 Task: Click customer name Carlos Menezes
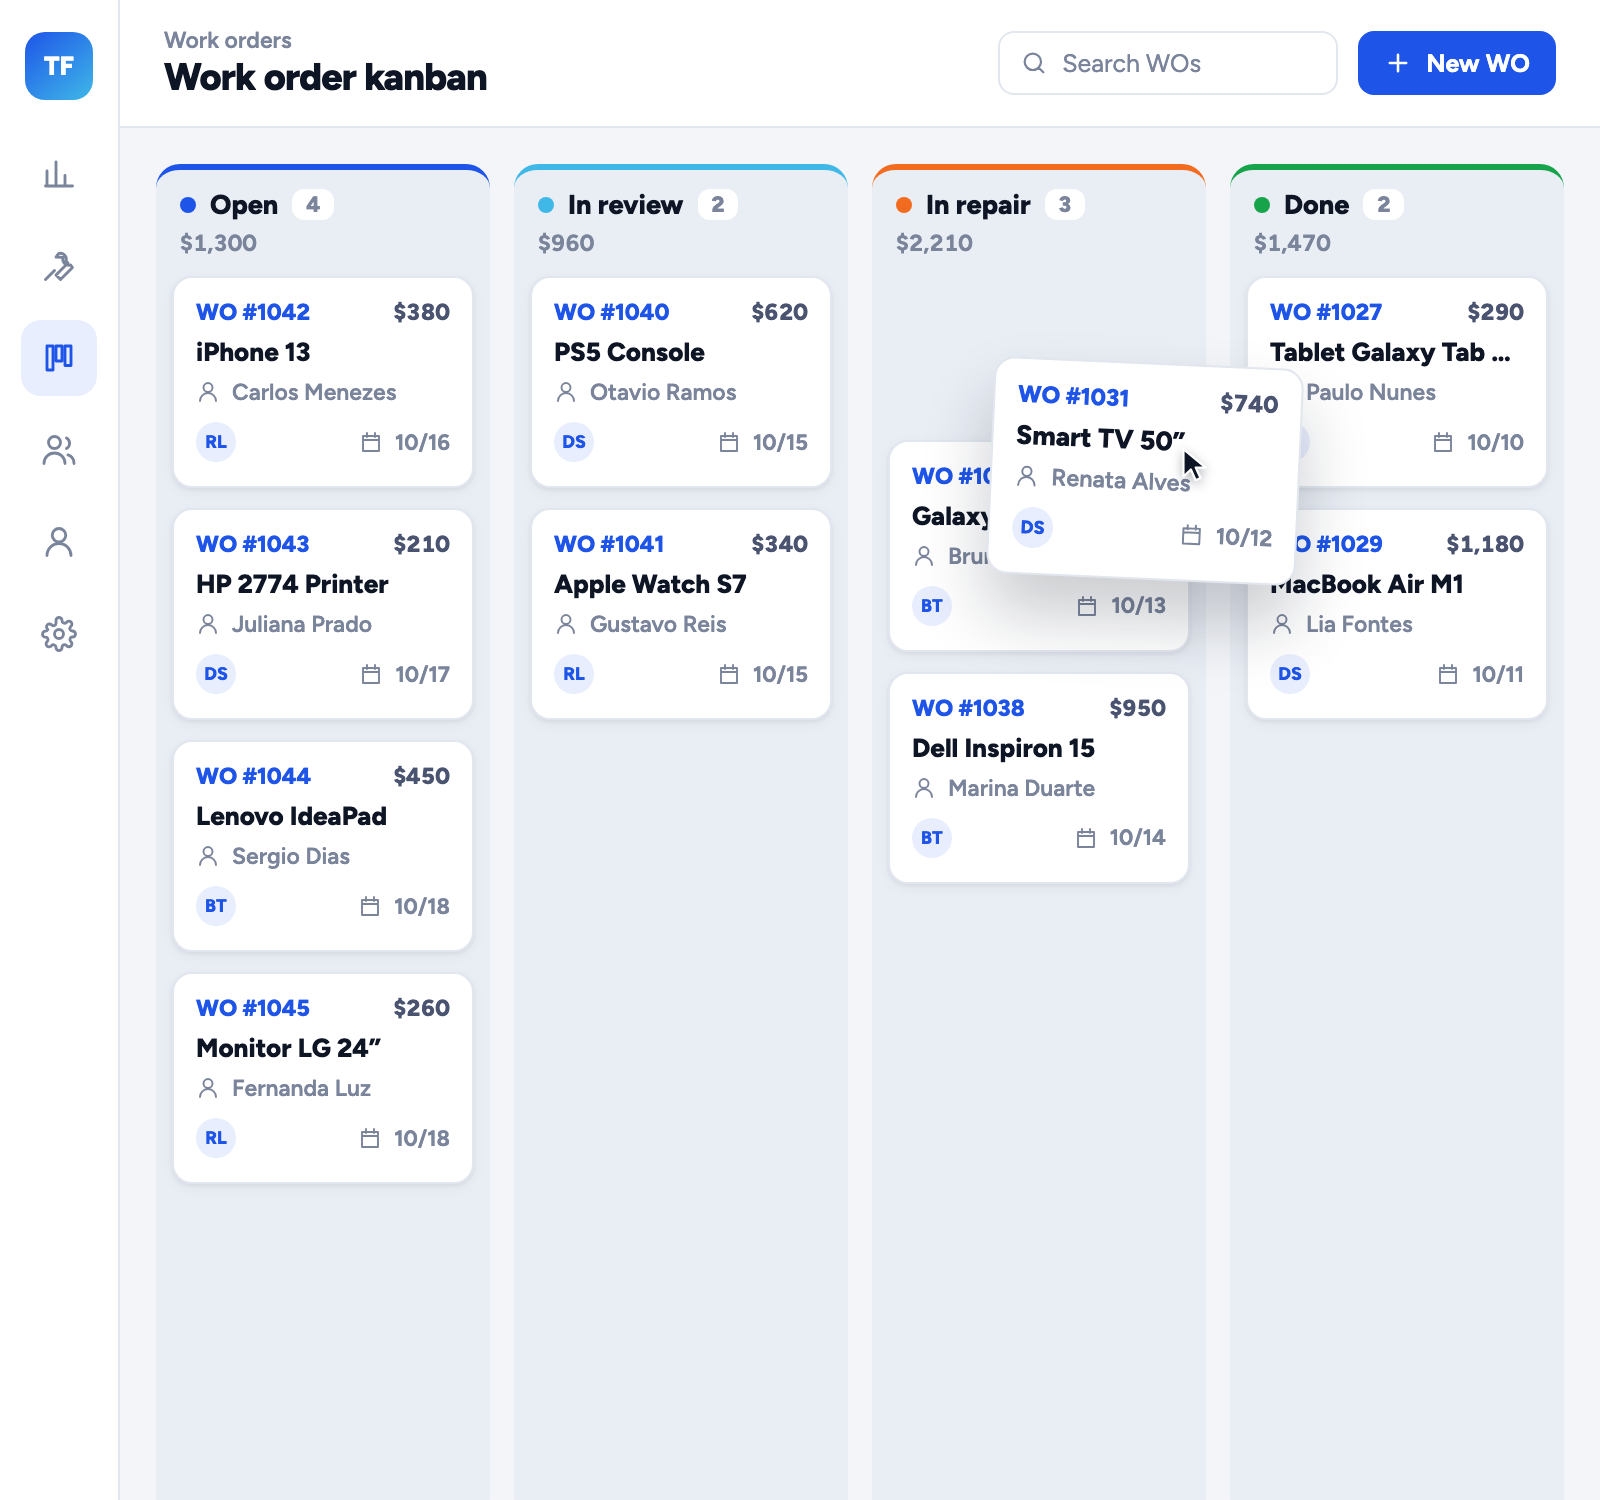point(314,392)
